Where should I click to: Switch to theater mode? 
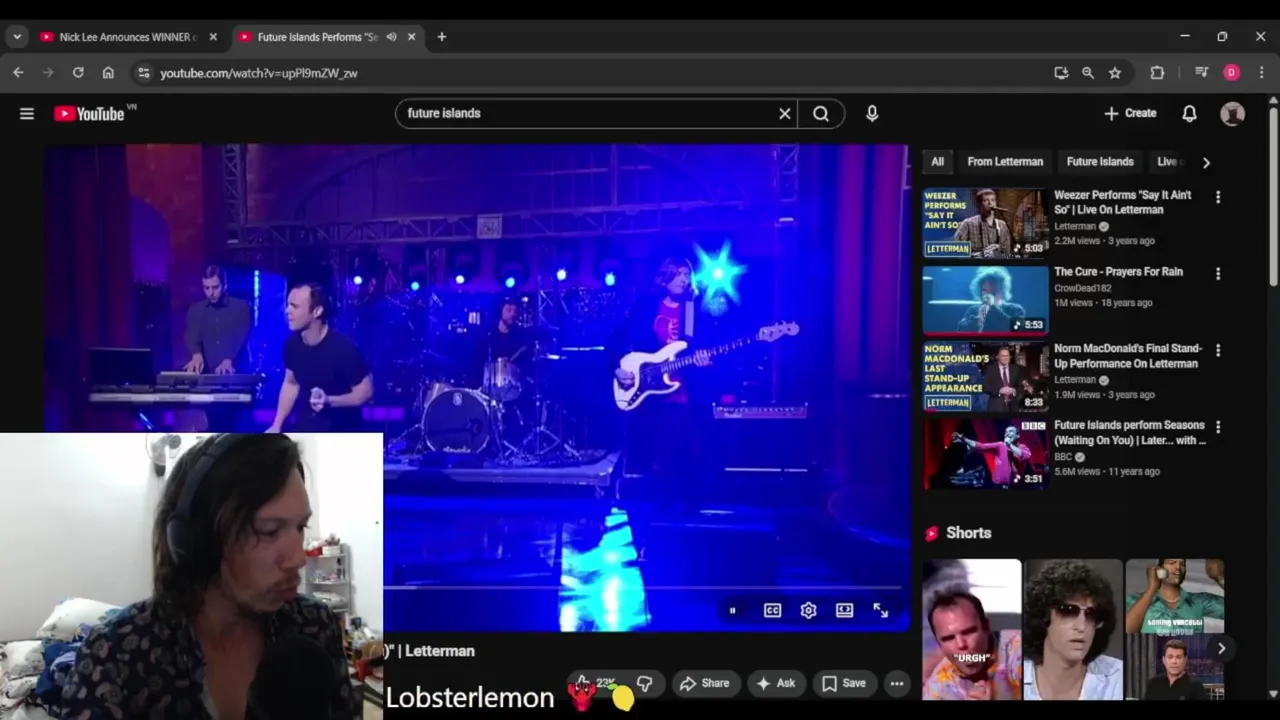pyautogui.click(x=844, y=610)
